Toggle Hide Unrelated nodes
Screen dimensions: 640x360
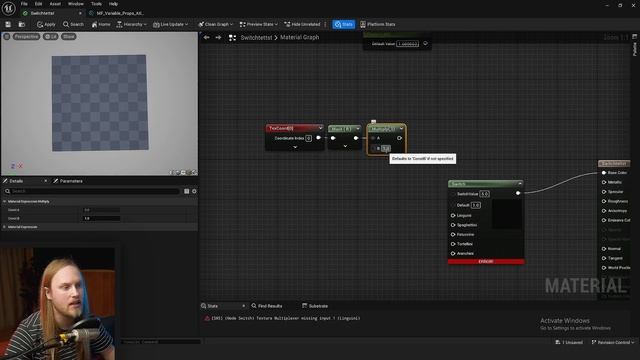pos(302,24)
